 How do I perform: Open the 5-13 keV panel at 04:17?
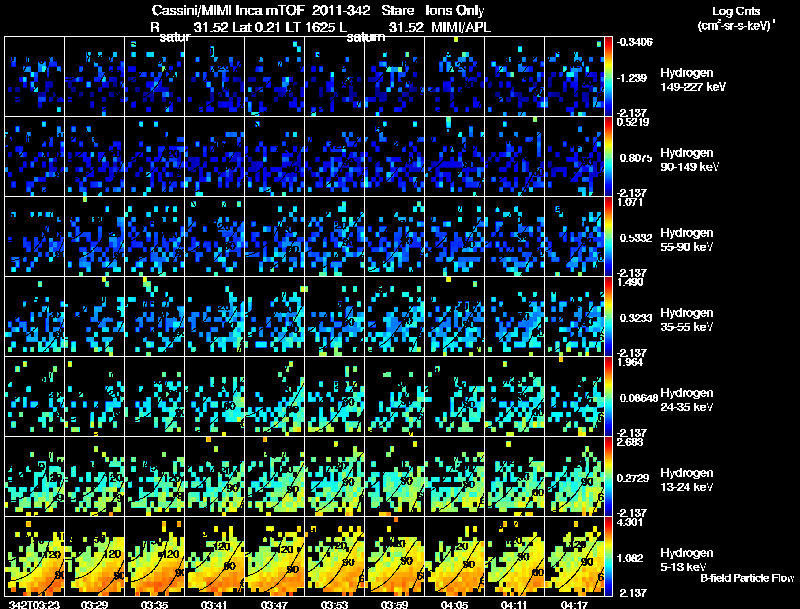pos(574,556)
